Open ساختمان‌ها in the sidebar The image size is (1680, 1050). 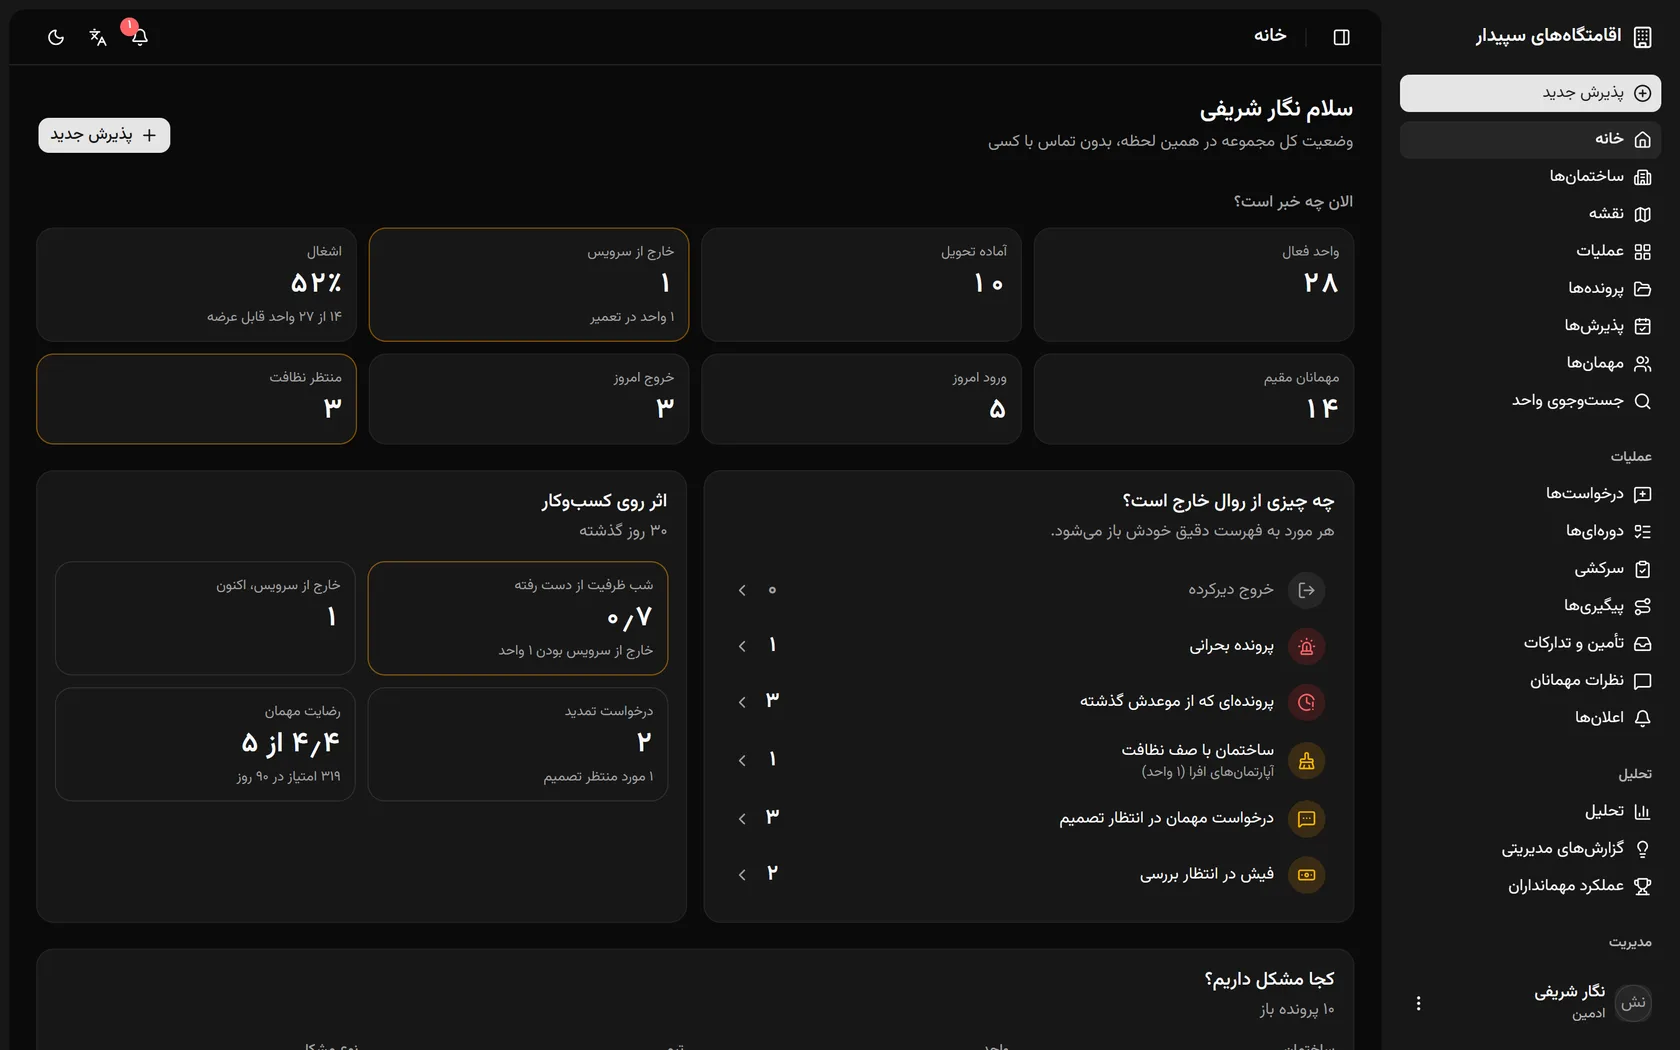(1530, 177)
